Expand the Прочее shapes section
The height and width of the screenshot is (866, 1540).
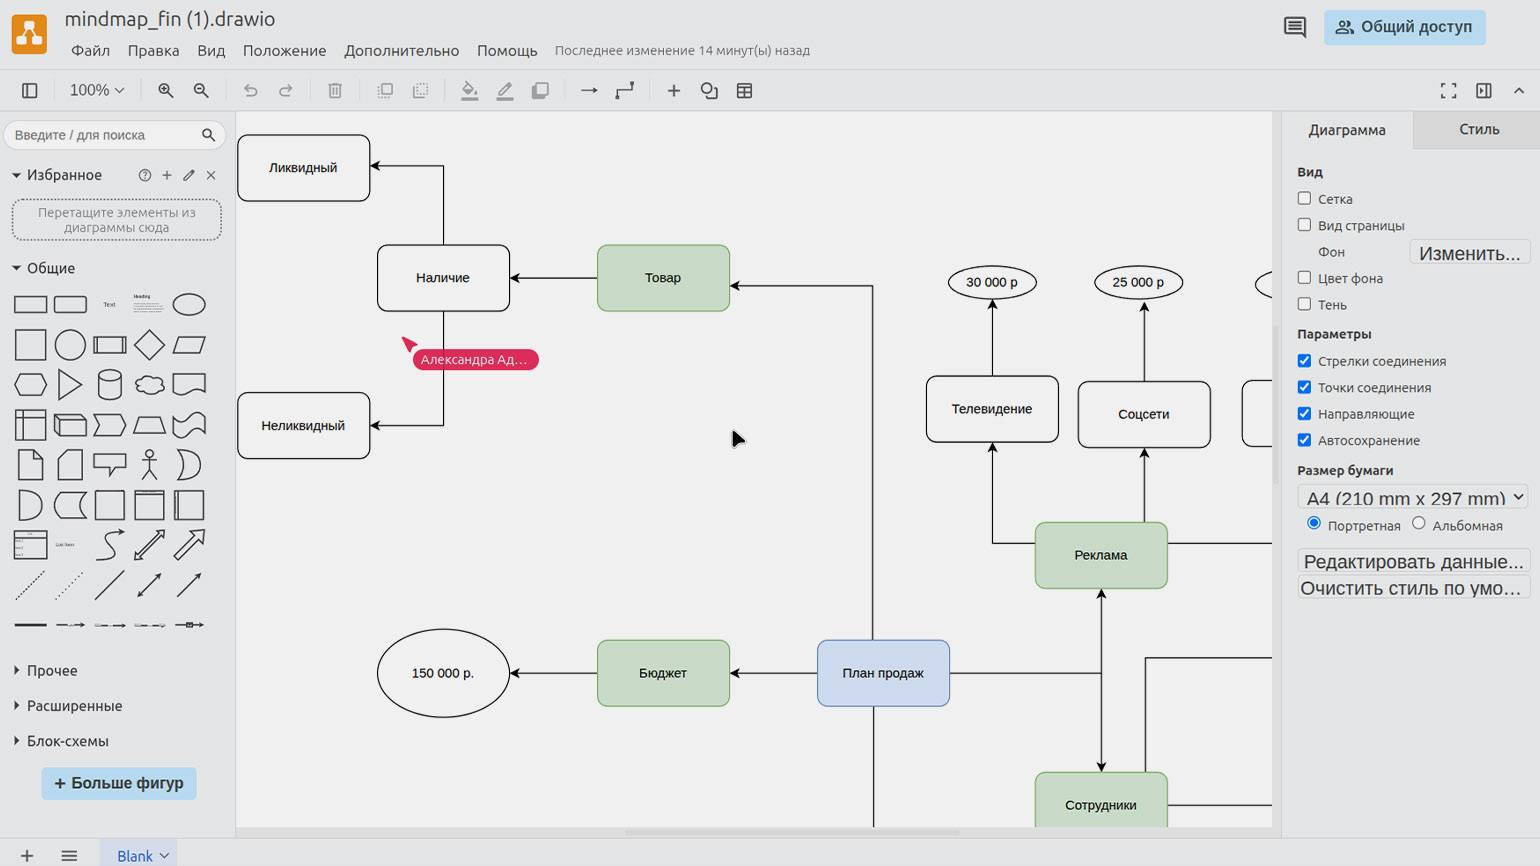click(x=46, y=671)
